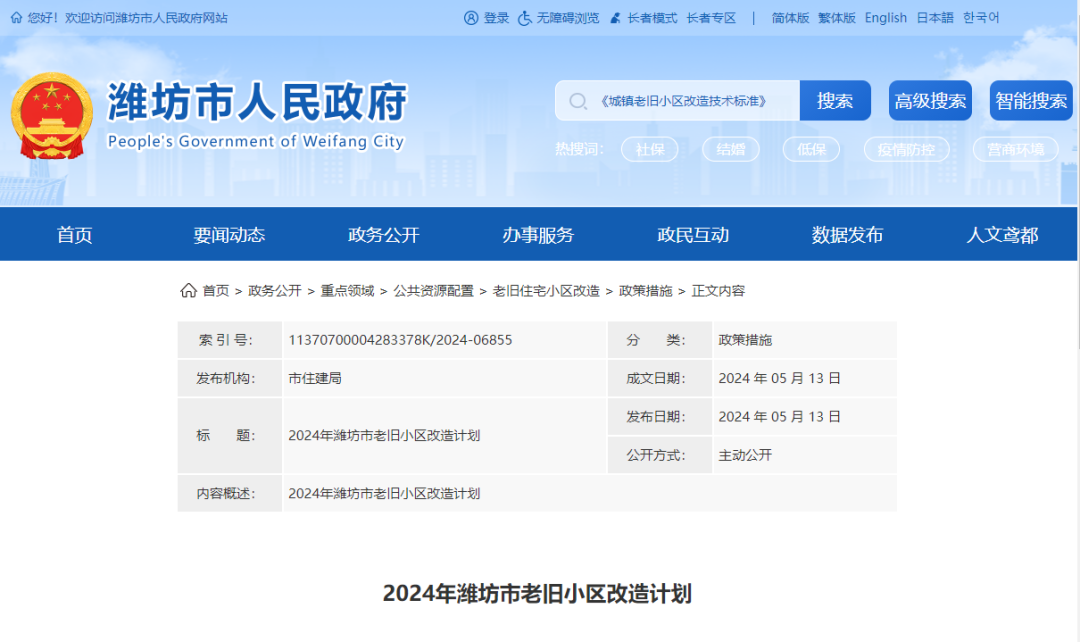Click the elderly mode icon
The height and width of the screenshot is (642, 1080).
pos(616,18)
